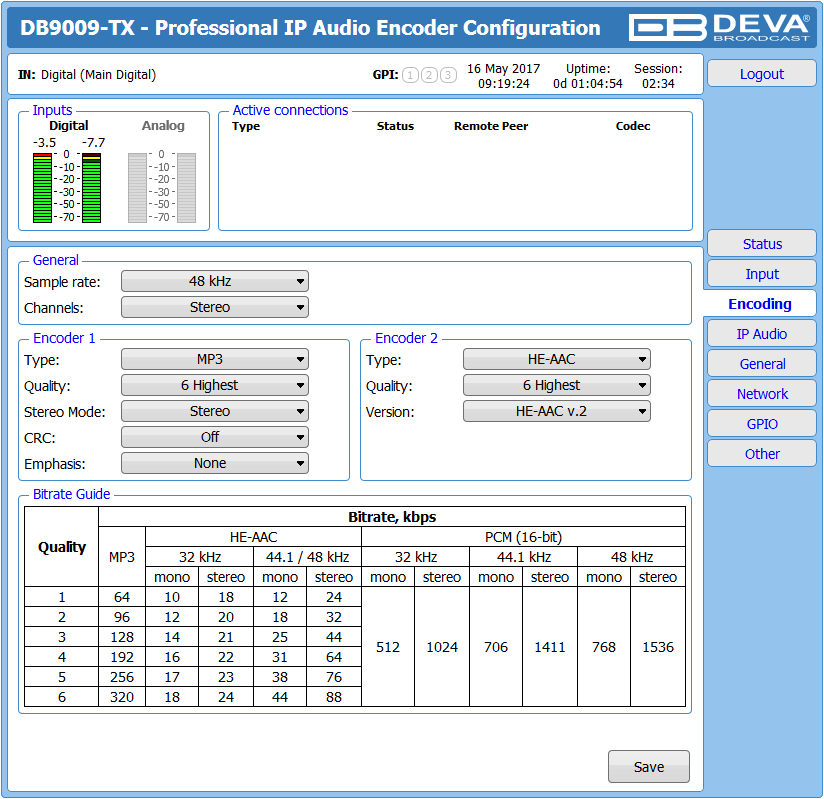Click the Active connections section title

(x=291, y=110)
